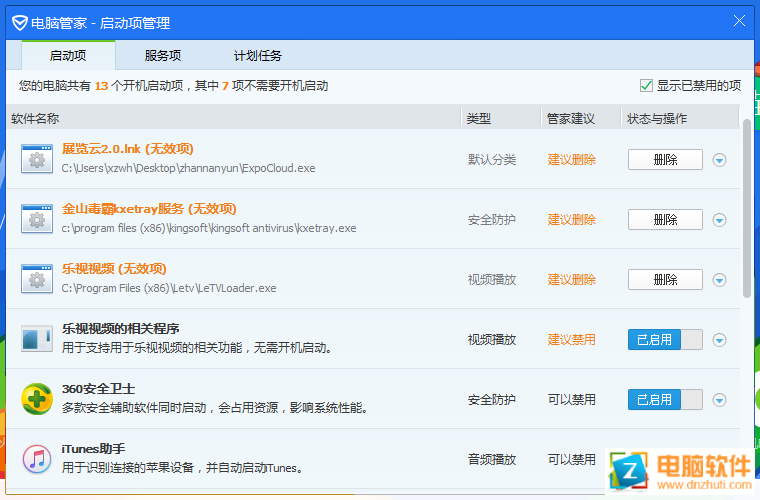This screenshot has height=500, width=760.
Task: Click 可以禁用 advice in iTunes助手 row
Action: [x=571, y=459]
